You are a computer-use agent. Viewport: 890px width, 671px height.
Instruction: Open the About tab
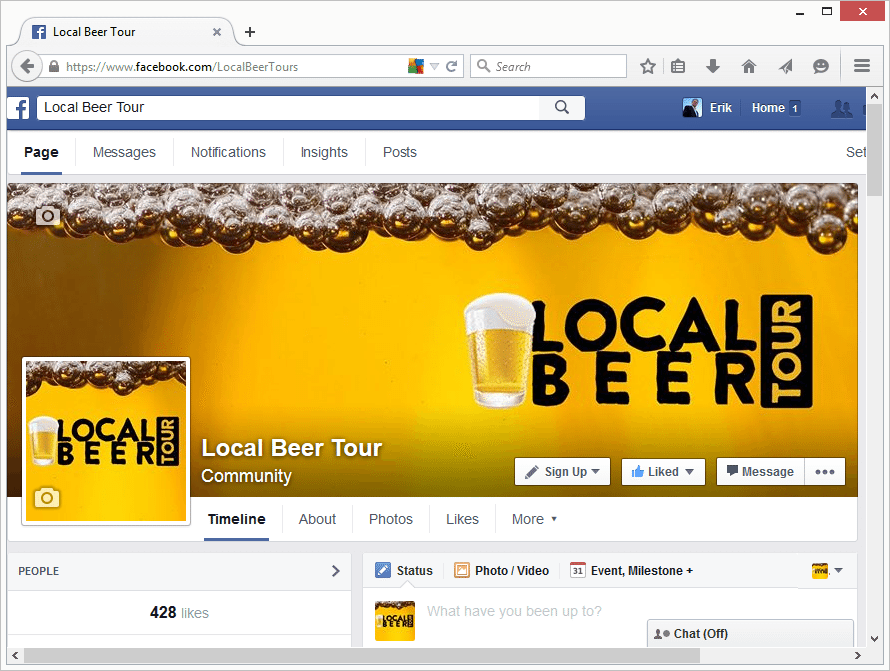[317, 519]
